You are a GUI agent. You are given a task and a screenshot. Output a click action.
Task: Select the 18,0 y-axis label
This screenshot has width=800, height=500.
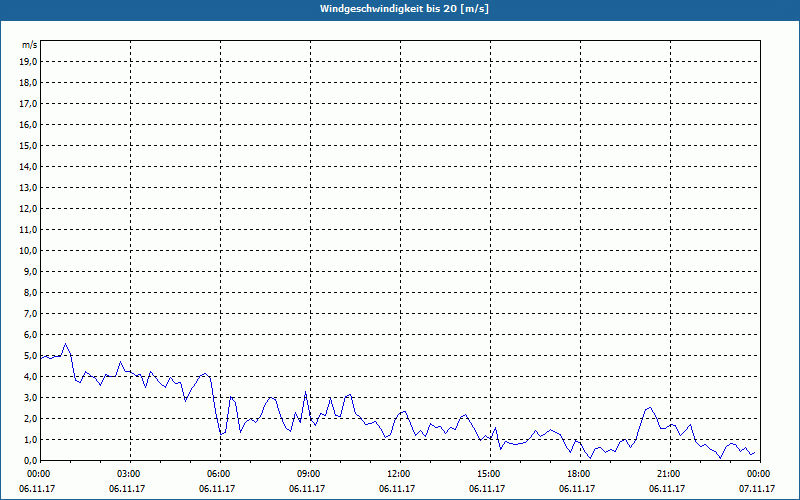click(x=29, y=83)
